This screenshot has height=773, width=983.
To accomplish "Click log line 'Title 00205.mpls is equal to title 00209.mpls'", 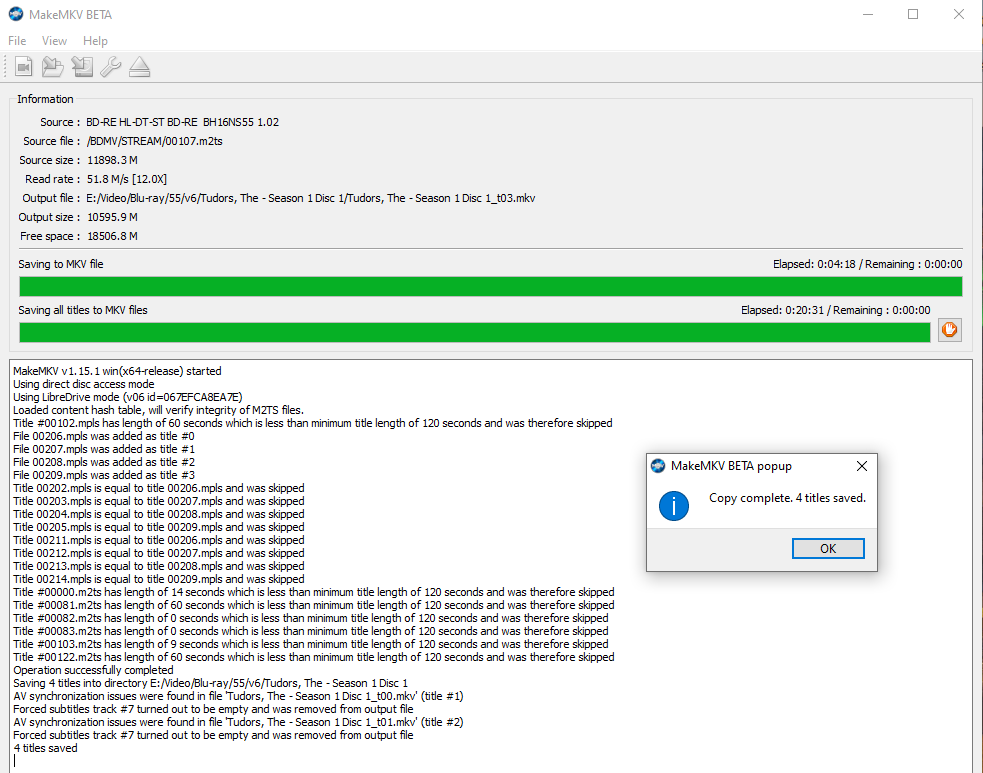I will (159, 527).
